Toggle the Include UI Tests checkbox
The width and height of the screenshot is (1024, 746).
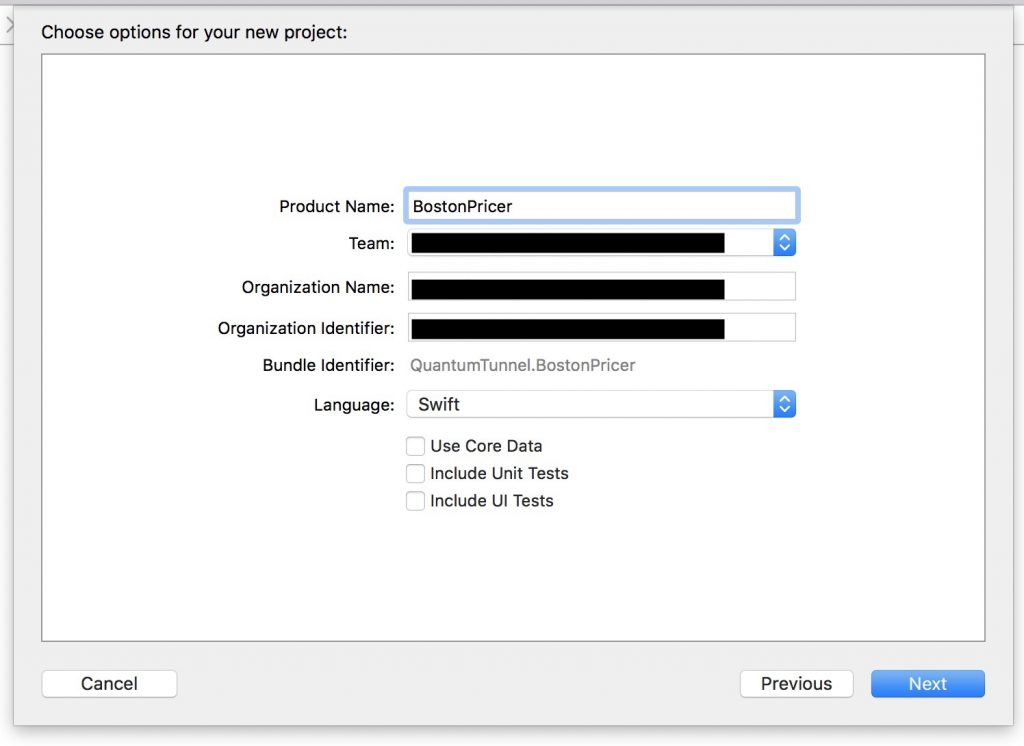click(416, 501)
